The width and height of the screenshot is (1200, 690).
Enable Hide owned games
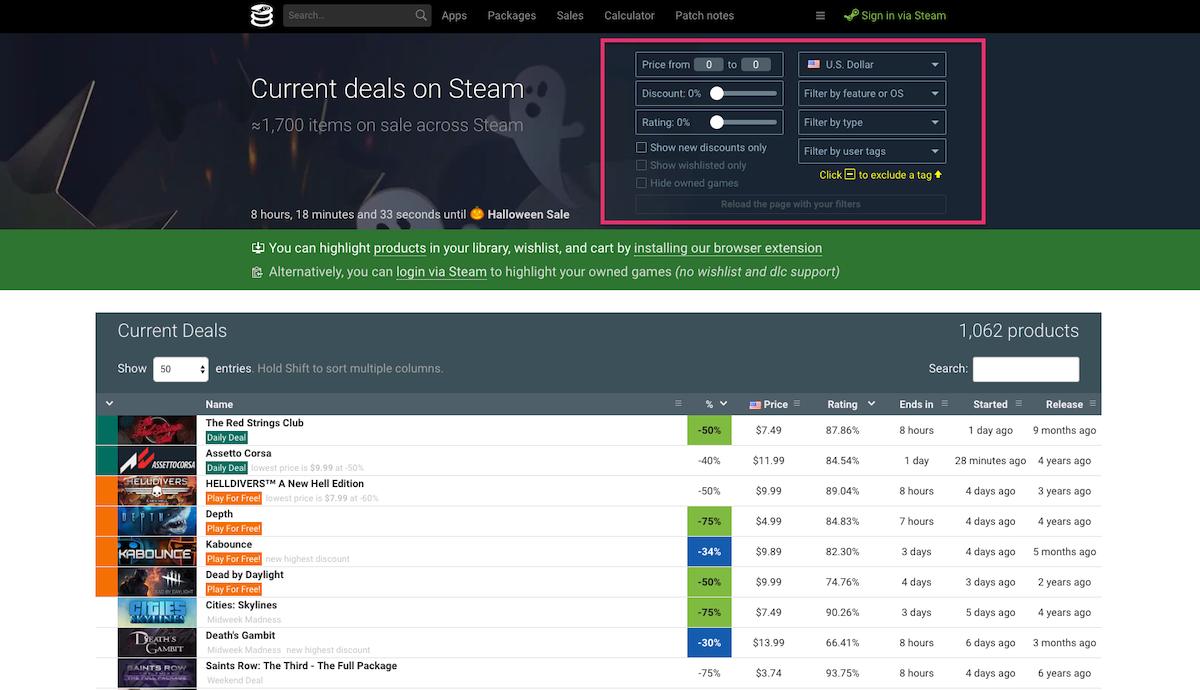click(x=640, y=183)
